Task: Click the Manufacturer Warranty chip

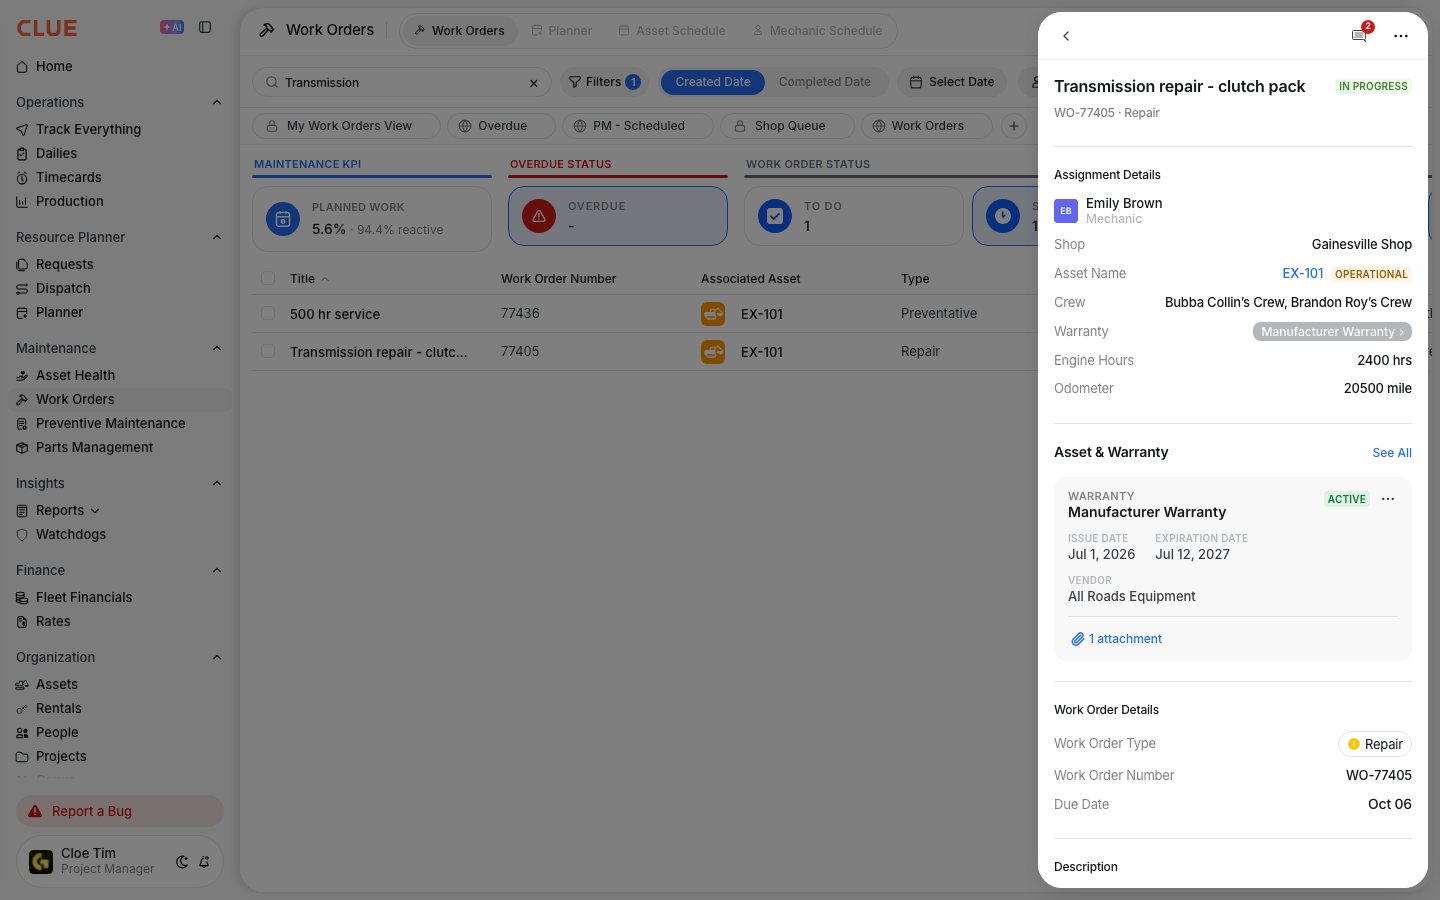Action: (1332, 332)
